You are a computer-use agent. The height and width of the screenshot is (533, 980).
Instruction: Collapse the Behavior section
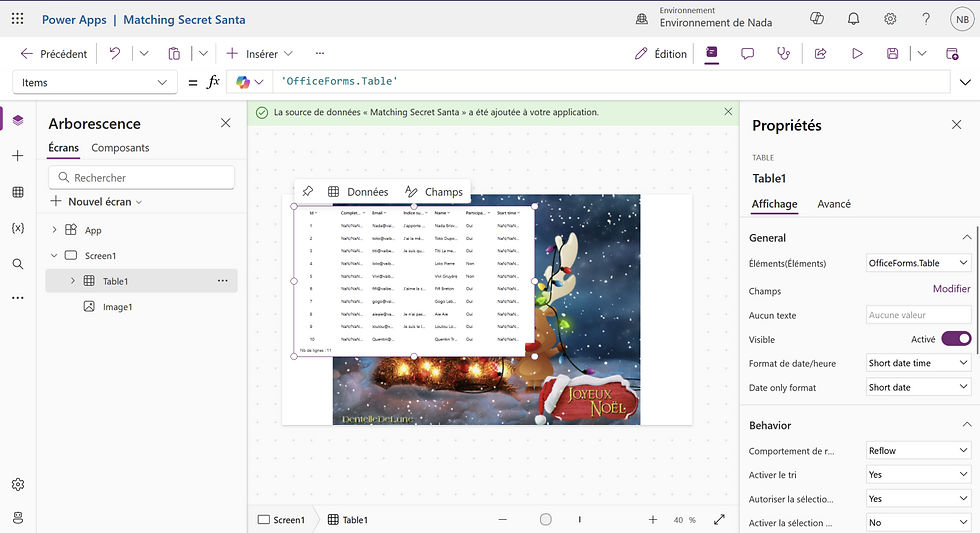point(967,425)
